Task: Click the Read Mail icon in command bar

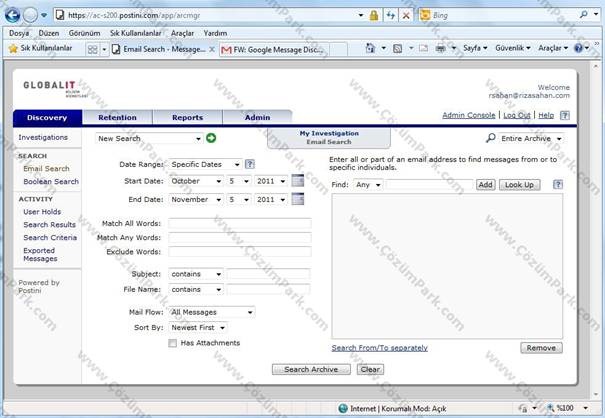Action: 423,48
